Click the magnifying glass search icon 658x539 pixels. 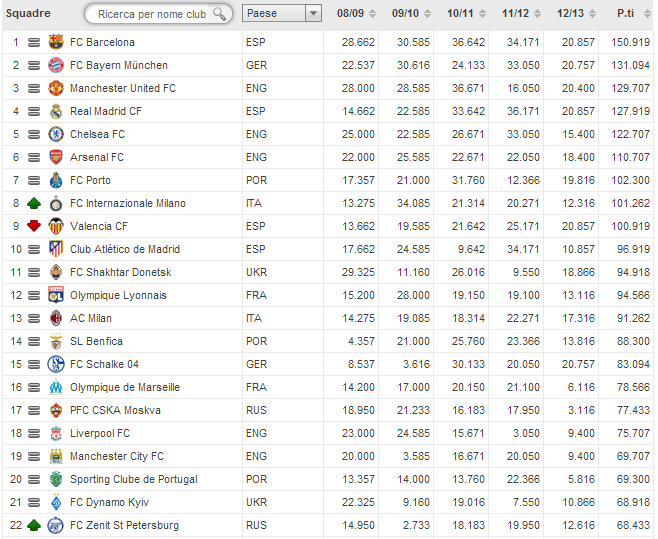pos(220,14)
